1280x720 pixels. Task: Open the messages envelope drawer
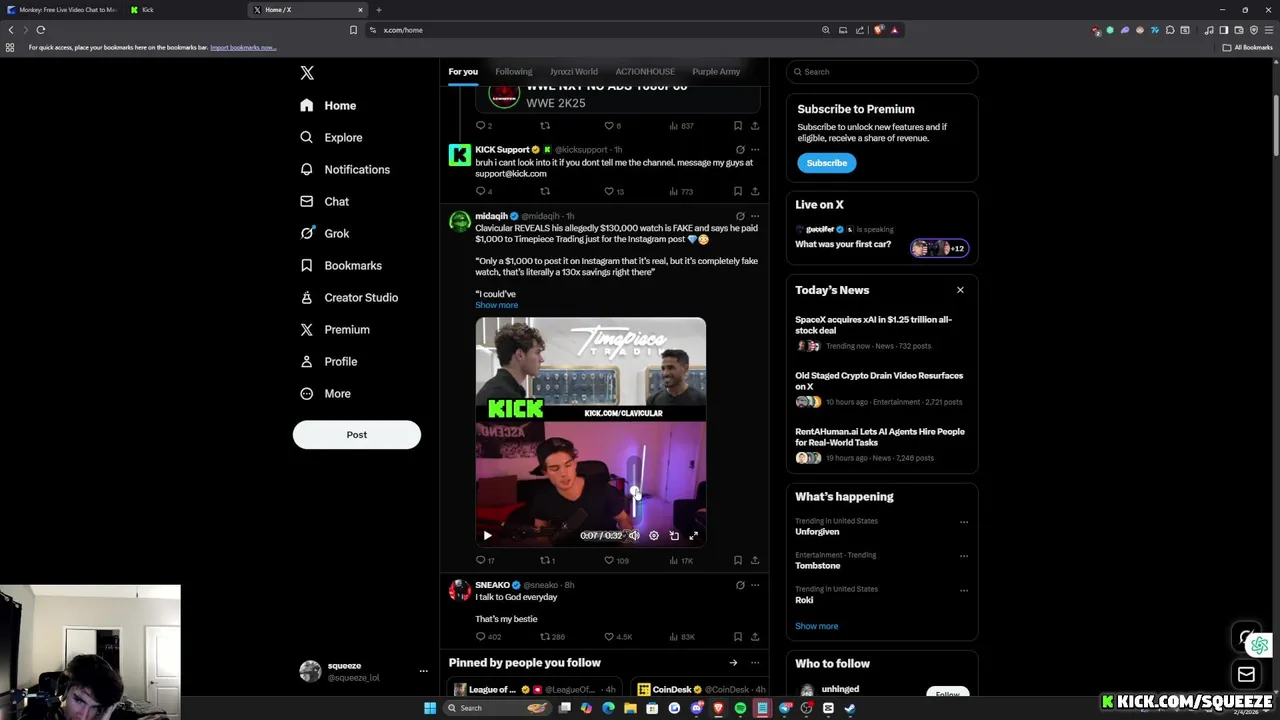(1246, 675)
